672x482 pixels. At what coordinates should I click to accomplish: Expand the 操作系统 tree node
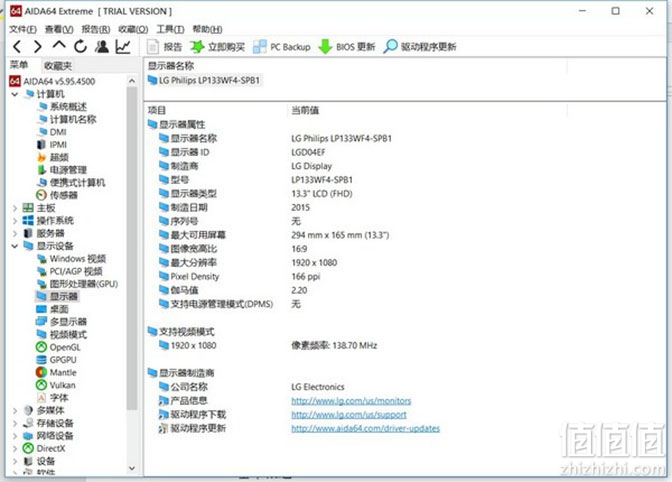(15, 221)
